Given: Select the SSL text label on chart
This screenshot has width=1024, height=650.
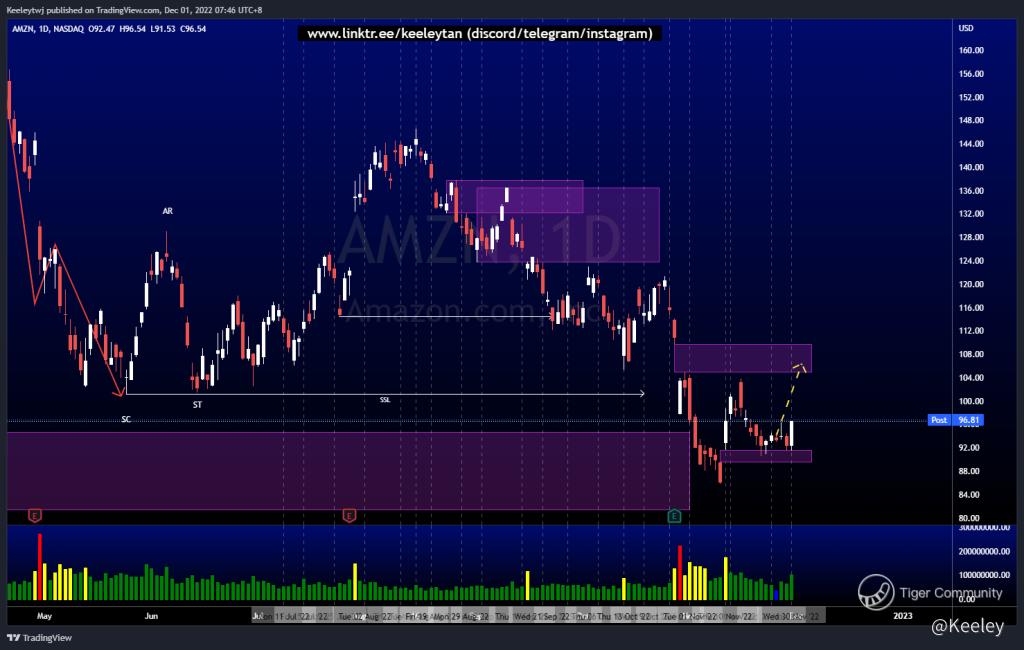Looking at the screenshot, I should pos(385,400).
